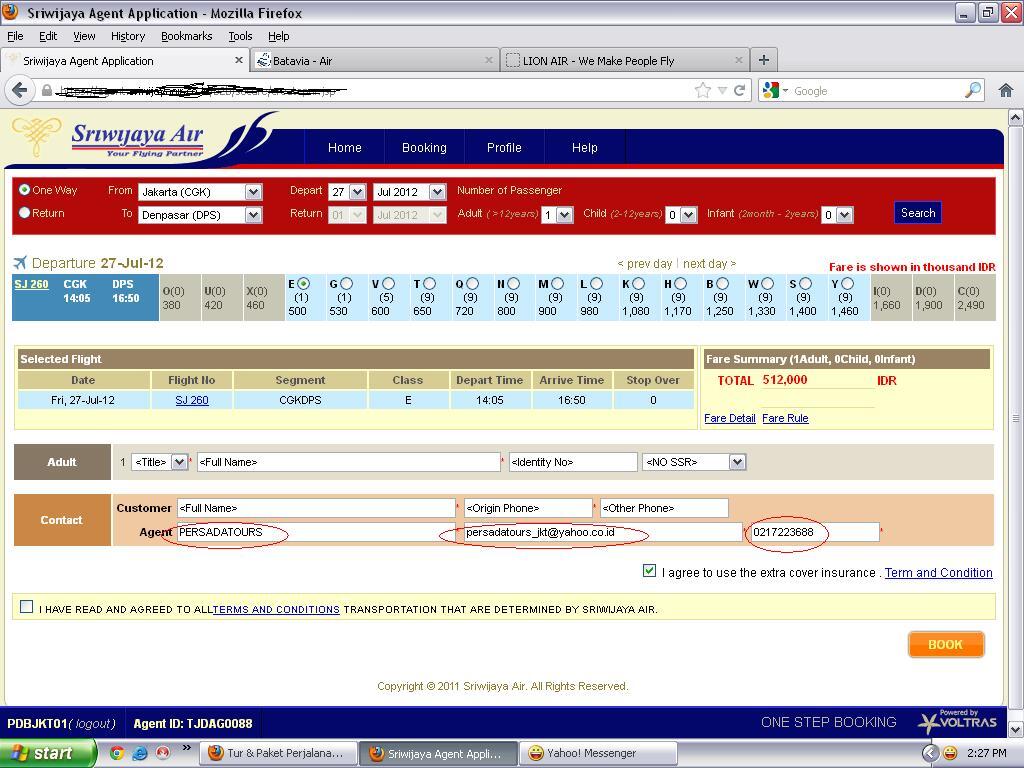This screenshot has width=1024, height=768.
Task: Open the Home menu
Action: coord(344,148)
